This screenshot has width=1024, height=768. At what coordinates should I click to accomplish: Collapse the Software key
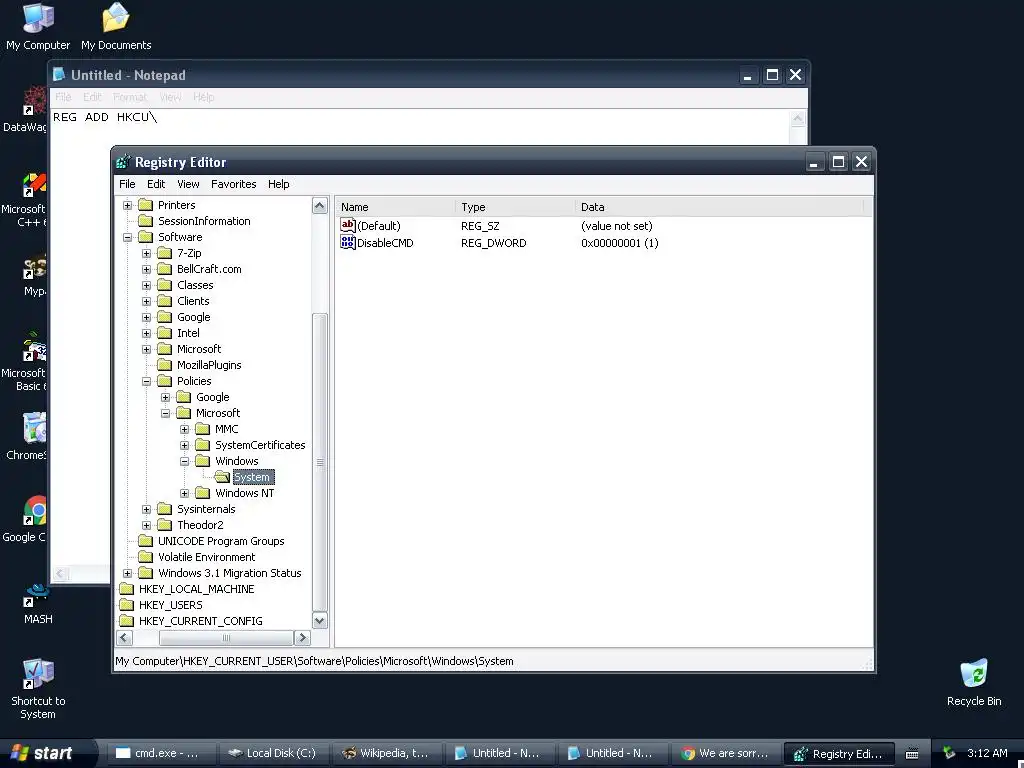(128, 237)
